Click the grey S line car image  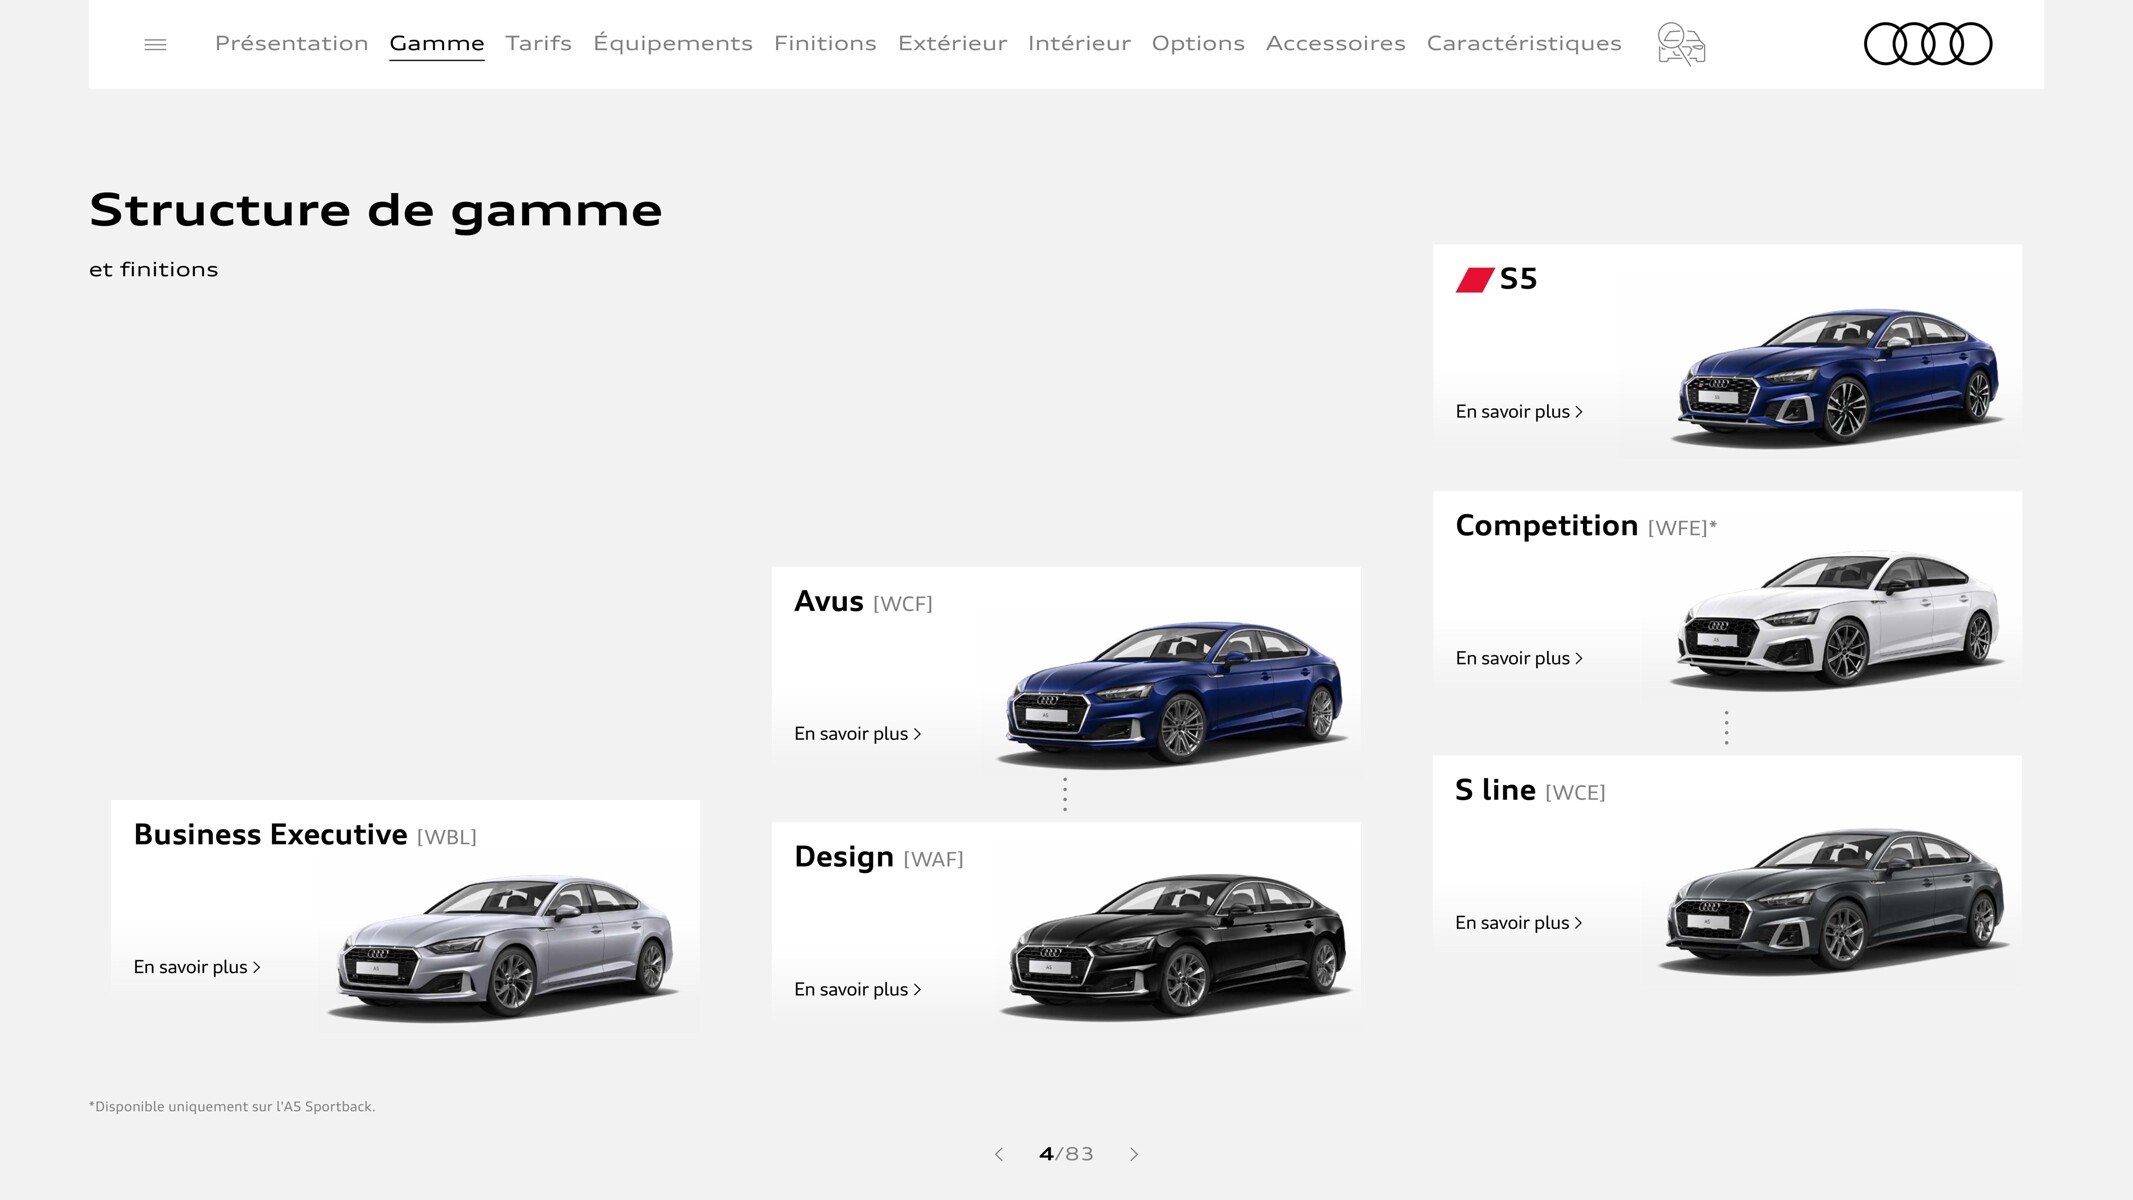(1834, 901)
